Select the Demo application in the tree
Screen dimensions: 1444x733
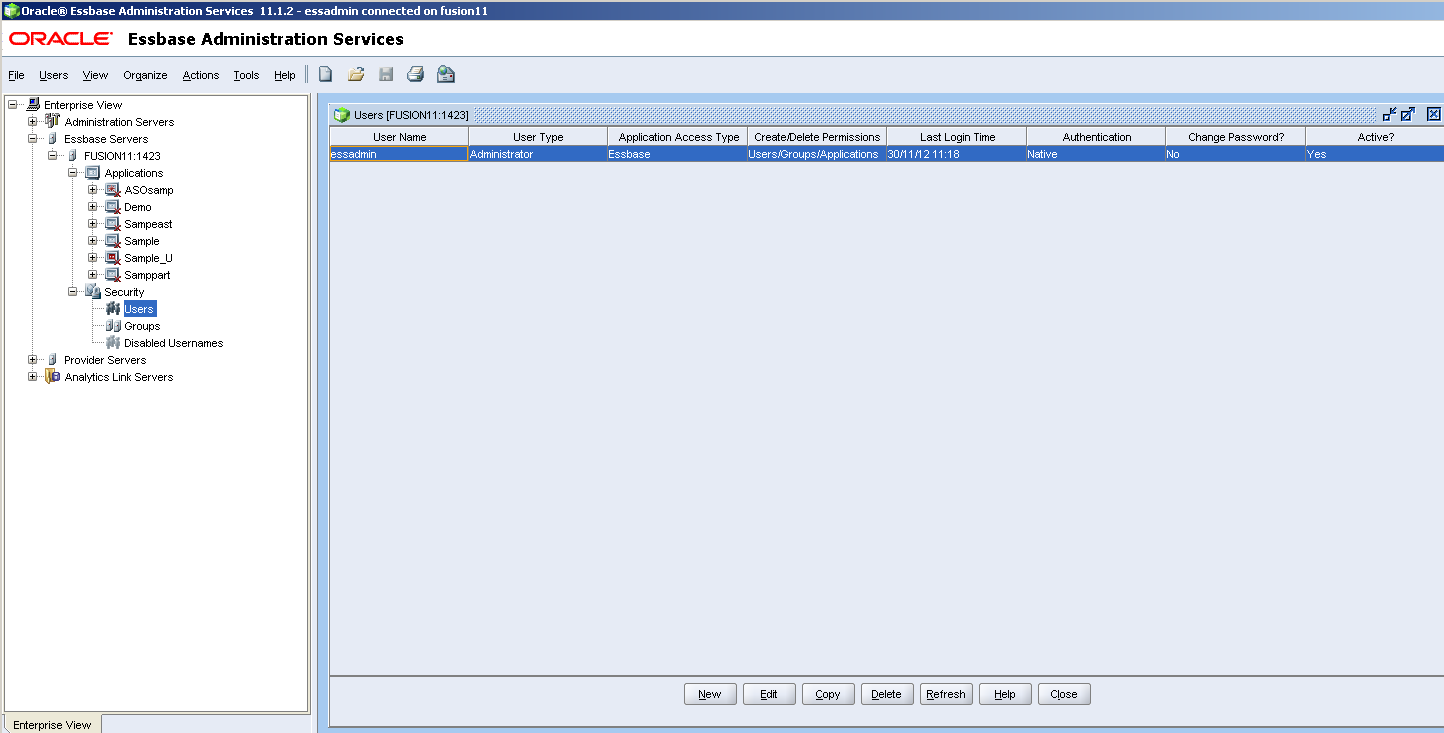[137, 206]
